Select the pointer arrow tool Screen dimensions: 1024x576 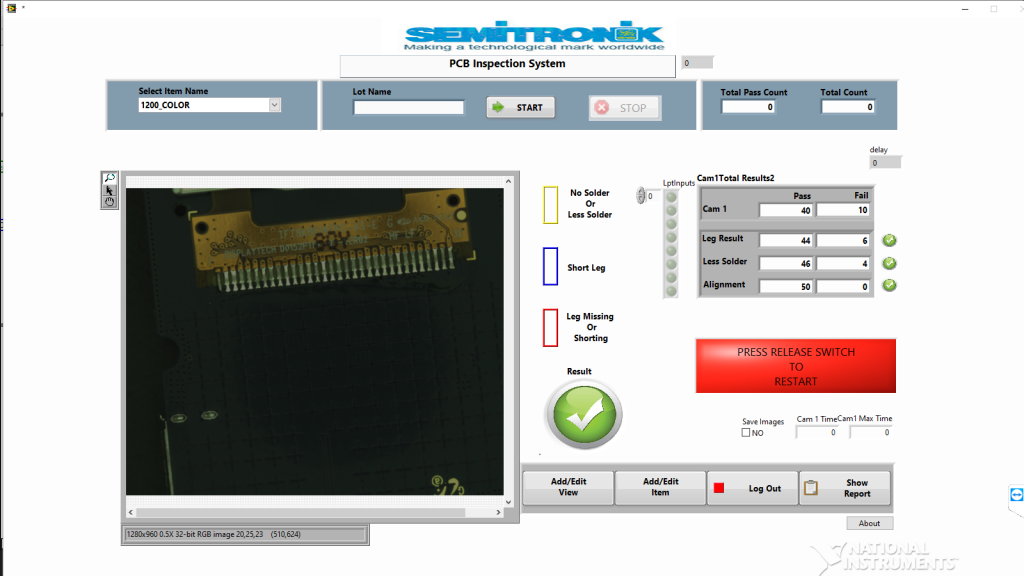[x=110, y=190]
